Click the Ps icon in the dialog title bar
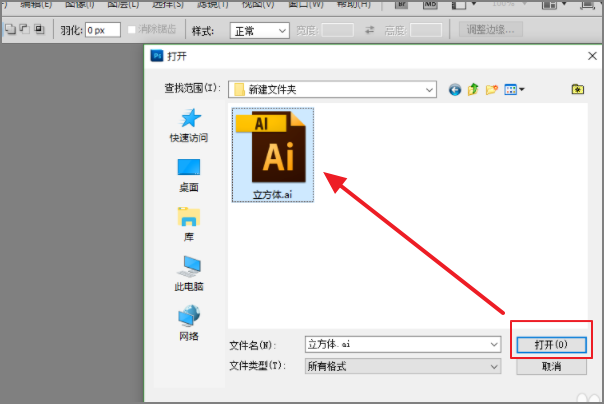The height and width of the screenshot is (404, 604). (x=157, y=56)
